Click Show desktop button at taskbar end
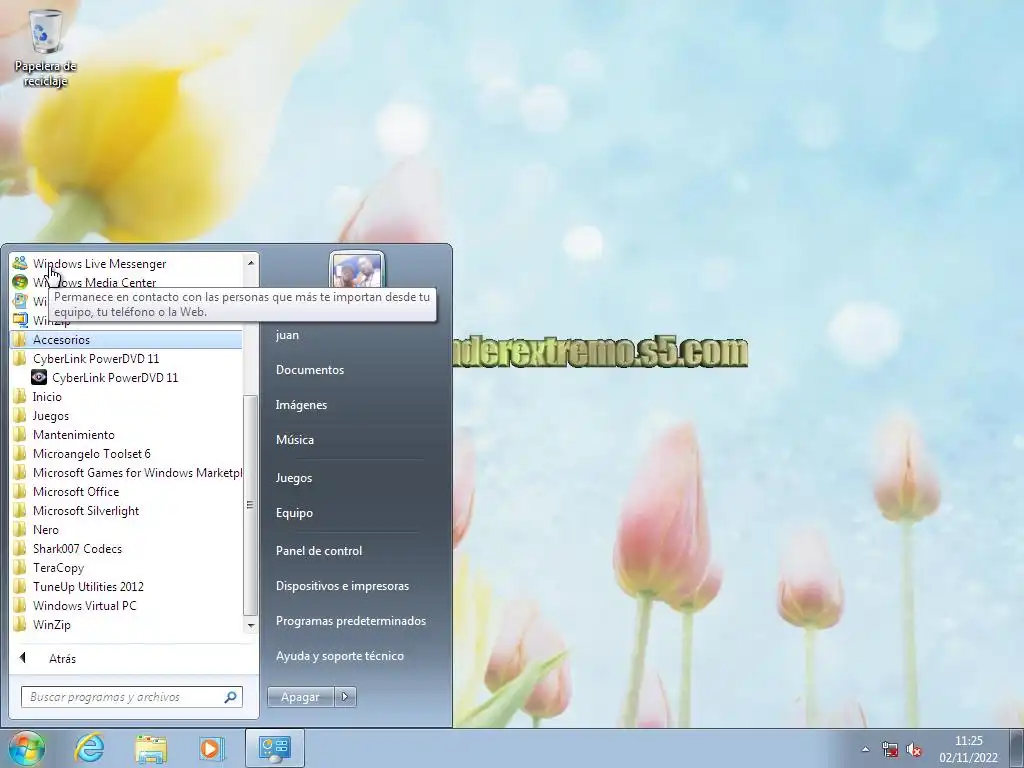1024x768 pixels. click(x=1017, y=748)
